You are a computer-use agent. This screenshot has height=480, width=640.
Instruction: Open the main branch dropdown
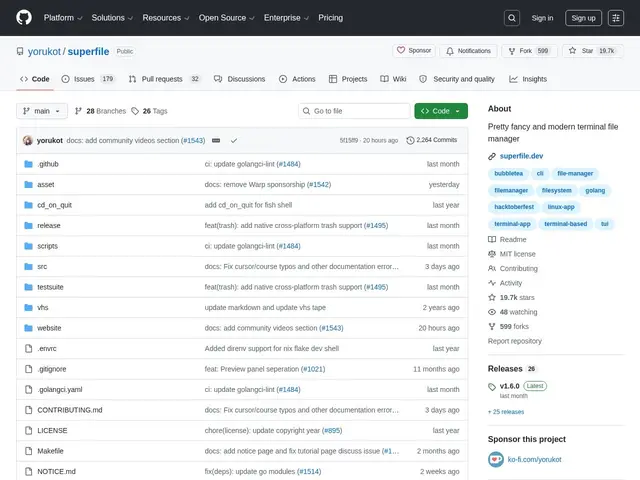42,111
